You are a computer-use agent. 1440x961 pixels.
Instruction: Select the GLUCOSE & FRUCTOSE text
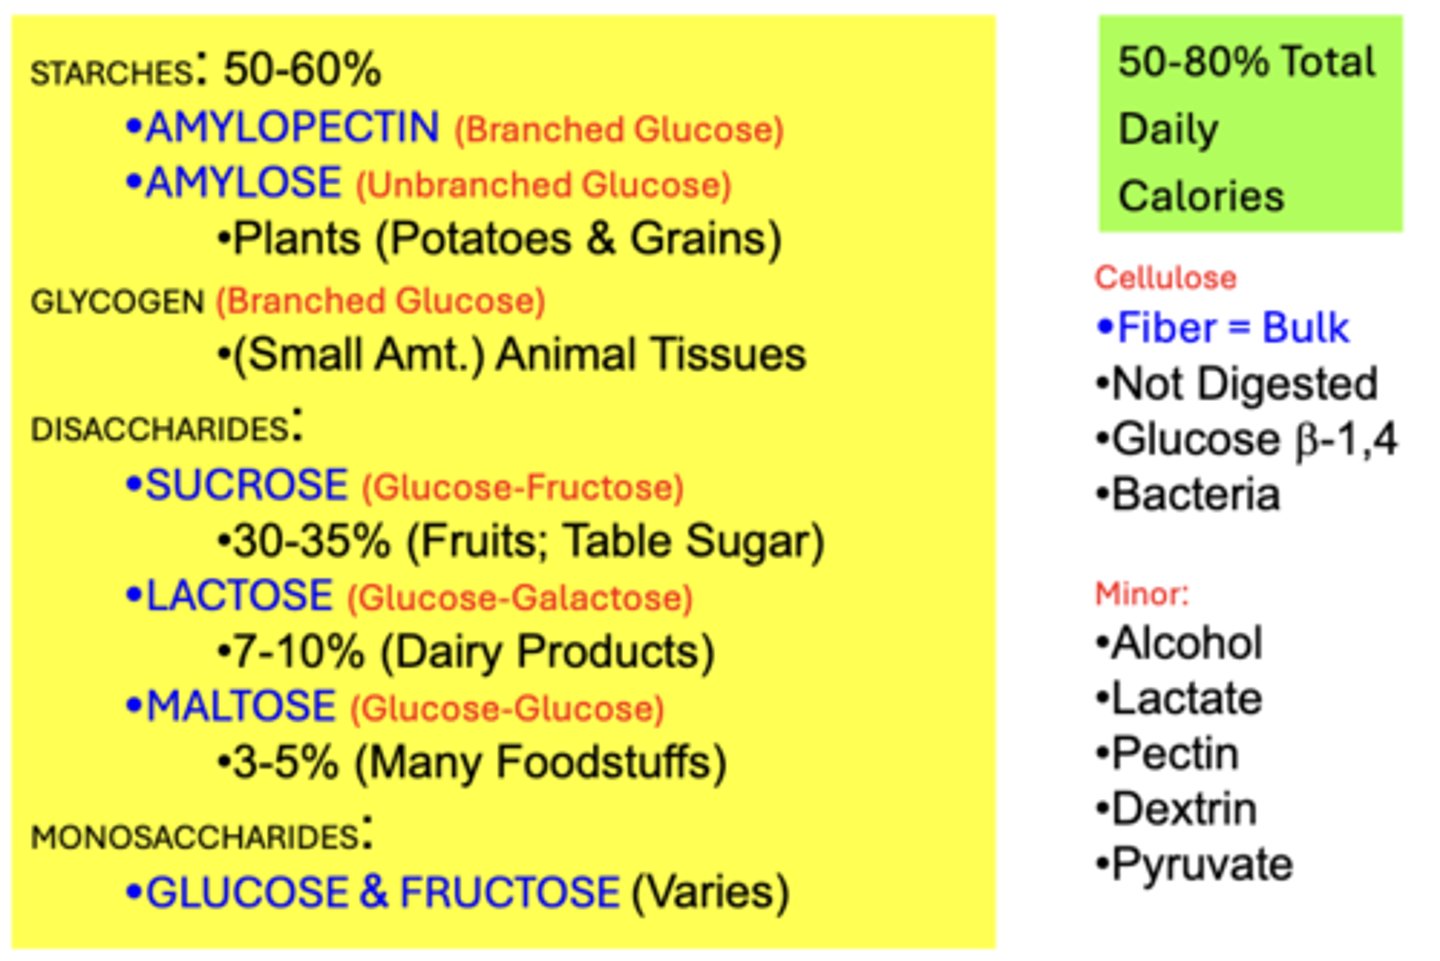click(x=383, y=892)
